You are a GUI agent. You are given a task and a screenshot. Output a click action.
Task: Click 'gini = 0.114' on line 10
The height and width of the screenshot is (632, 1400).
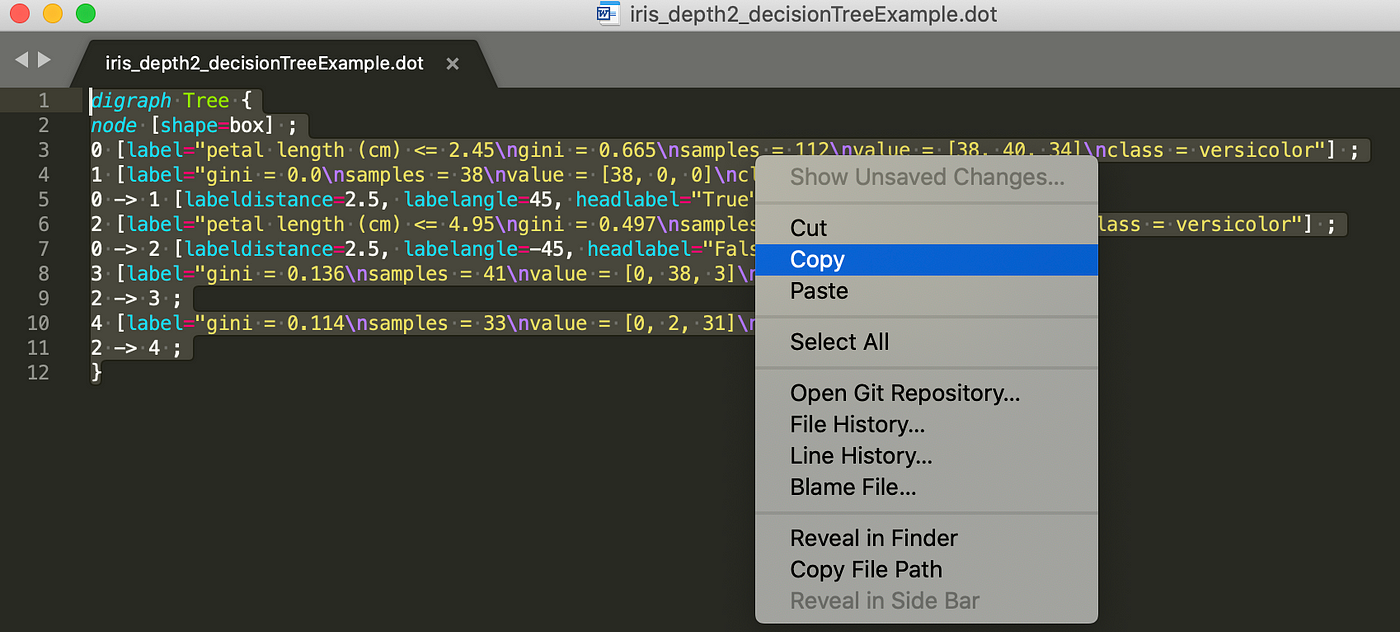(x=276, y=323)
